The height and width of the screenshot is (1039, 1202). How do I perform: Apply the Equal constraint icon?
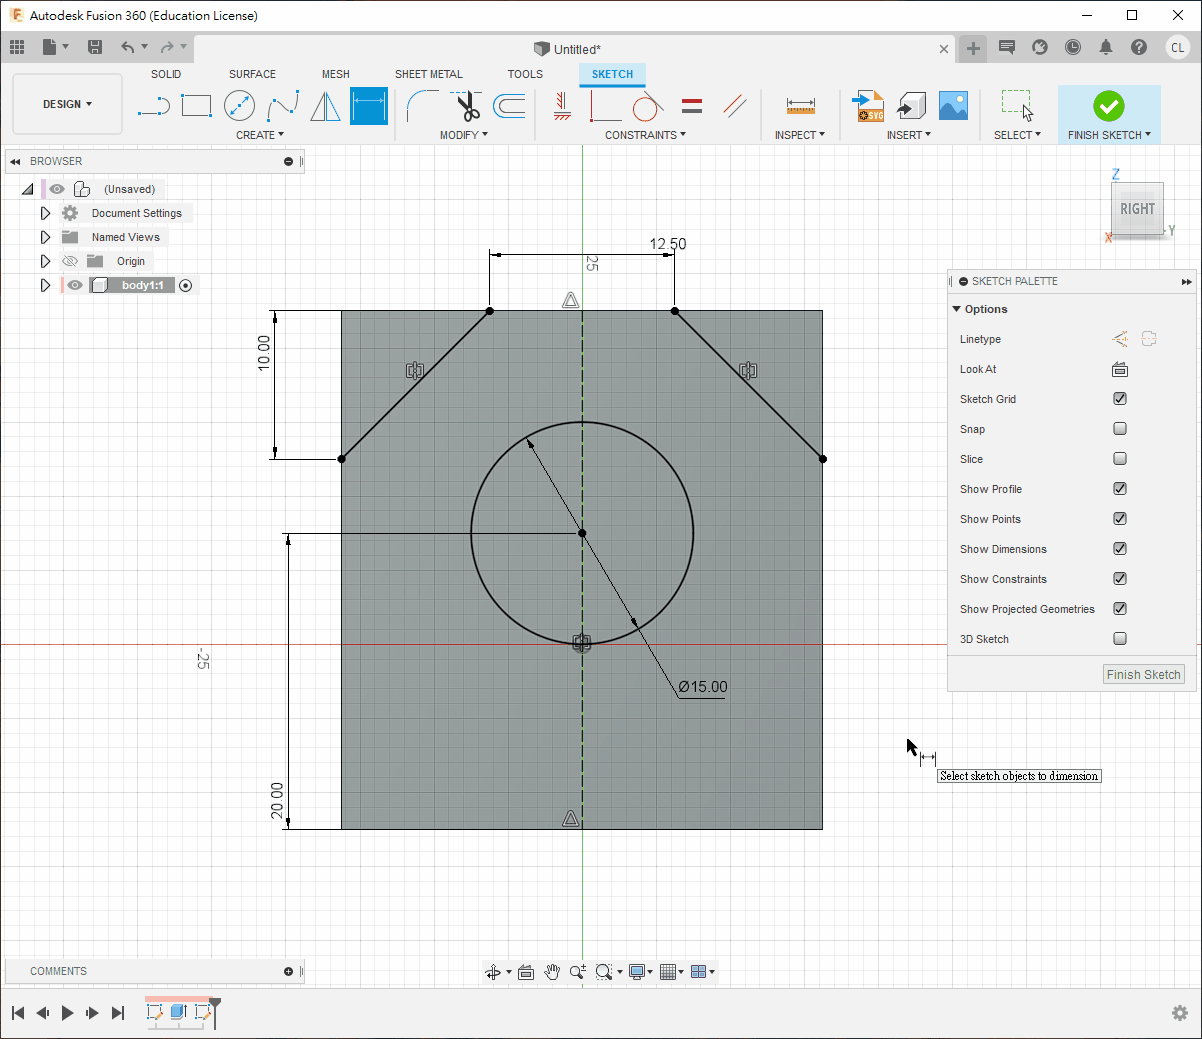click(692, 106)
